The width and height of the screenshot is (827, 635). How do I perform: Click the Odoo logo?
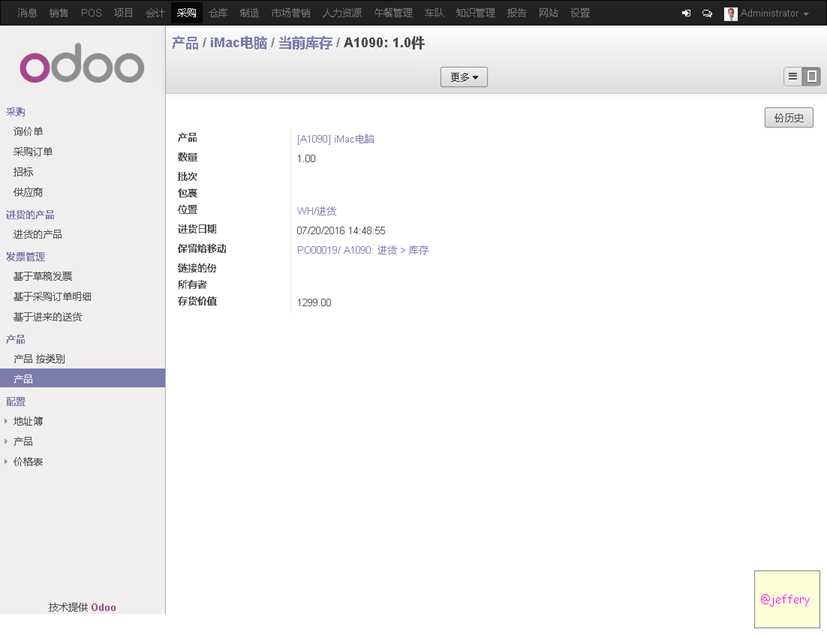82,63
